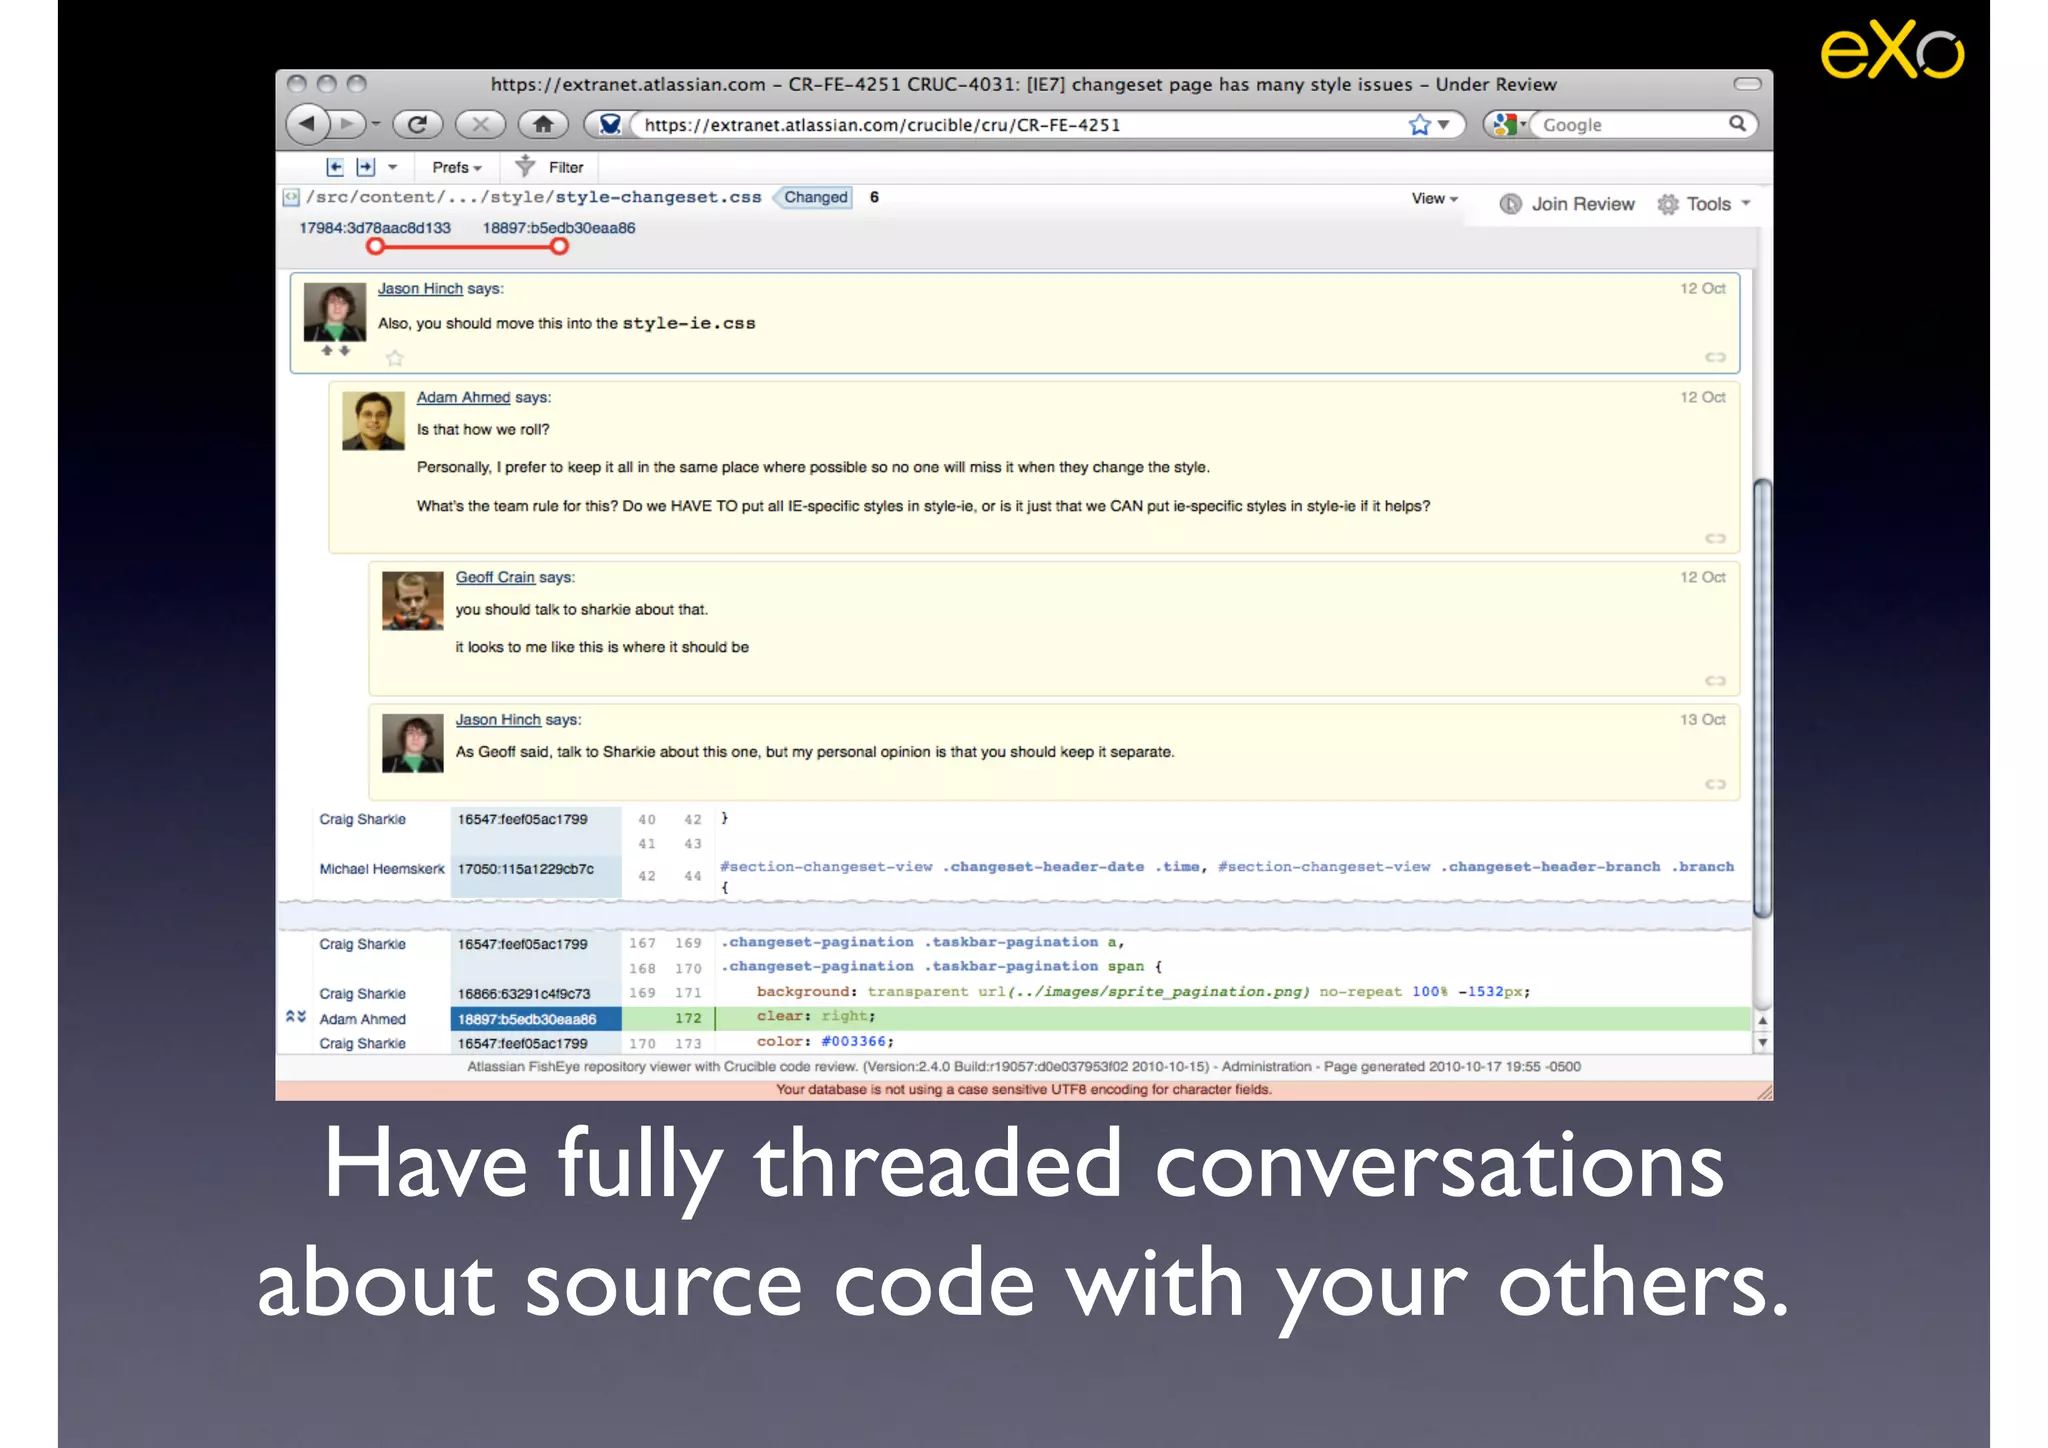Click revision 18897:b5edb30eaa86 highlighted in diff

point(535,1019)
